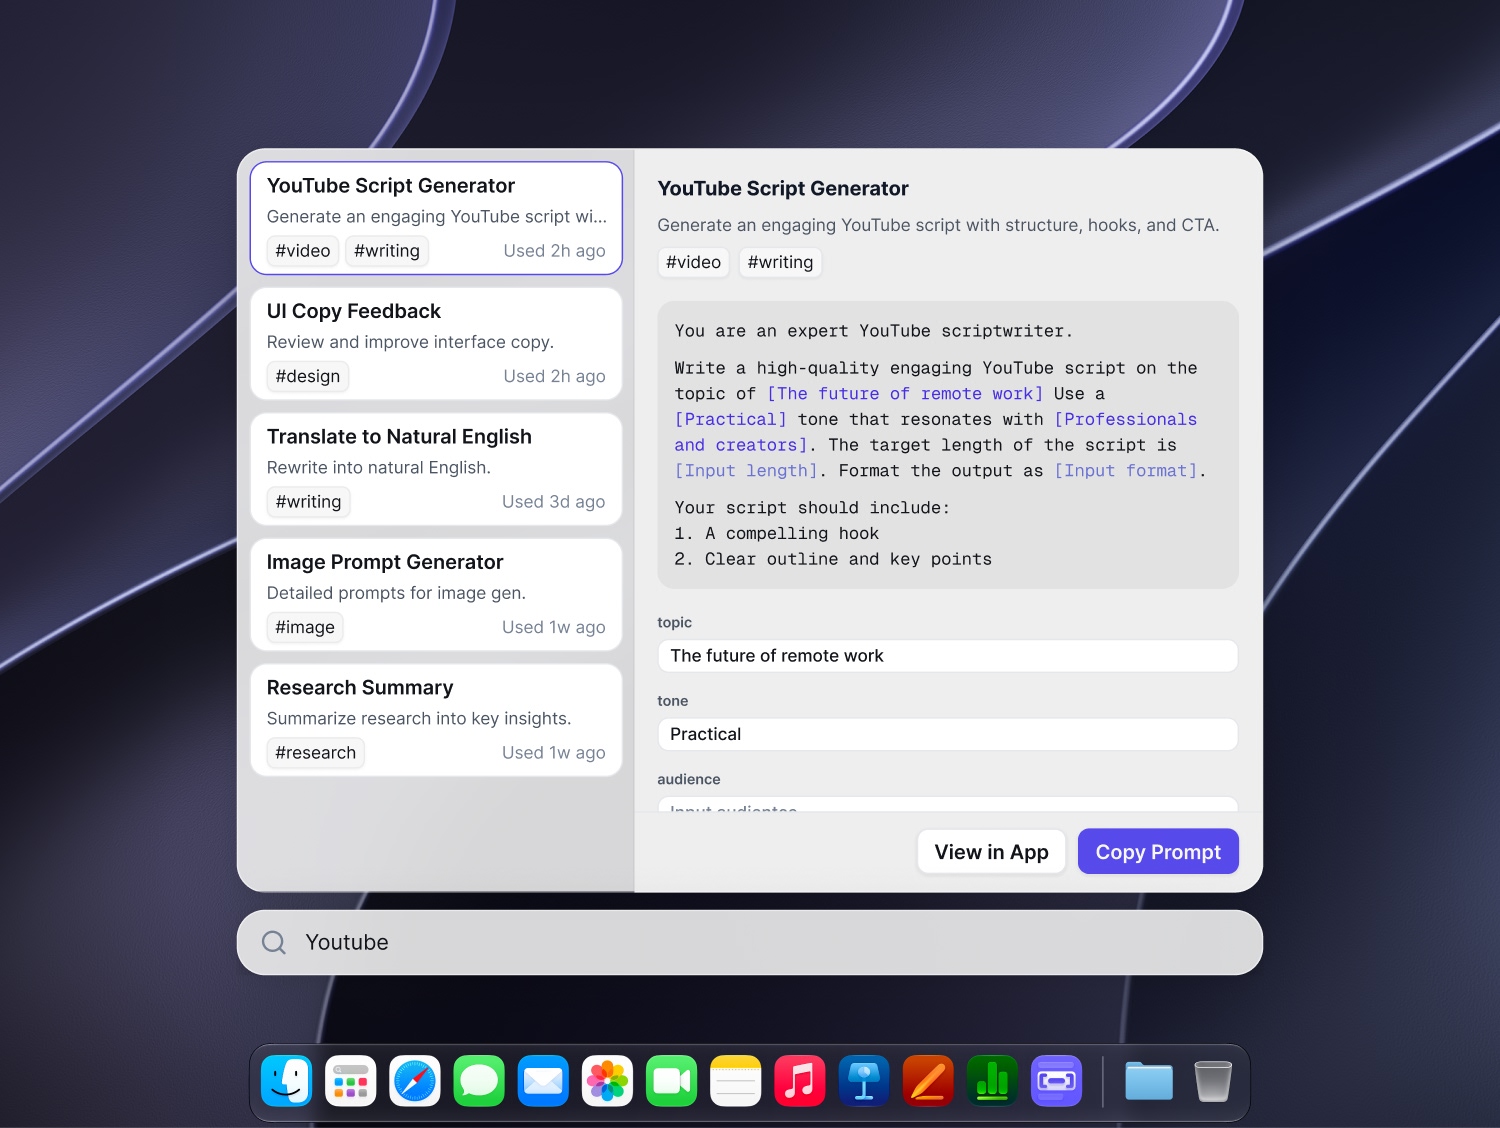Click the [Input format] placeholder in the prompt
1500x1128 pixels.
[x=1126, y=471]
